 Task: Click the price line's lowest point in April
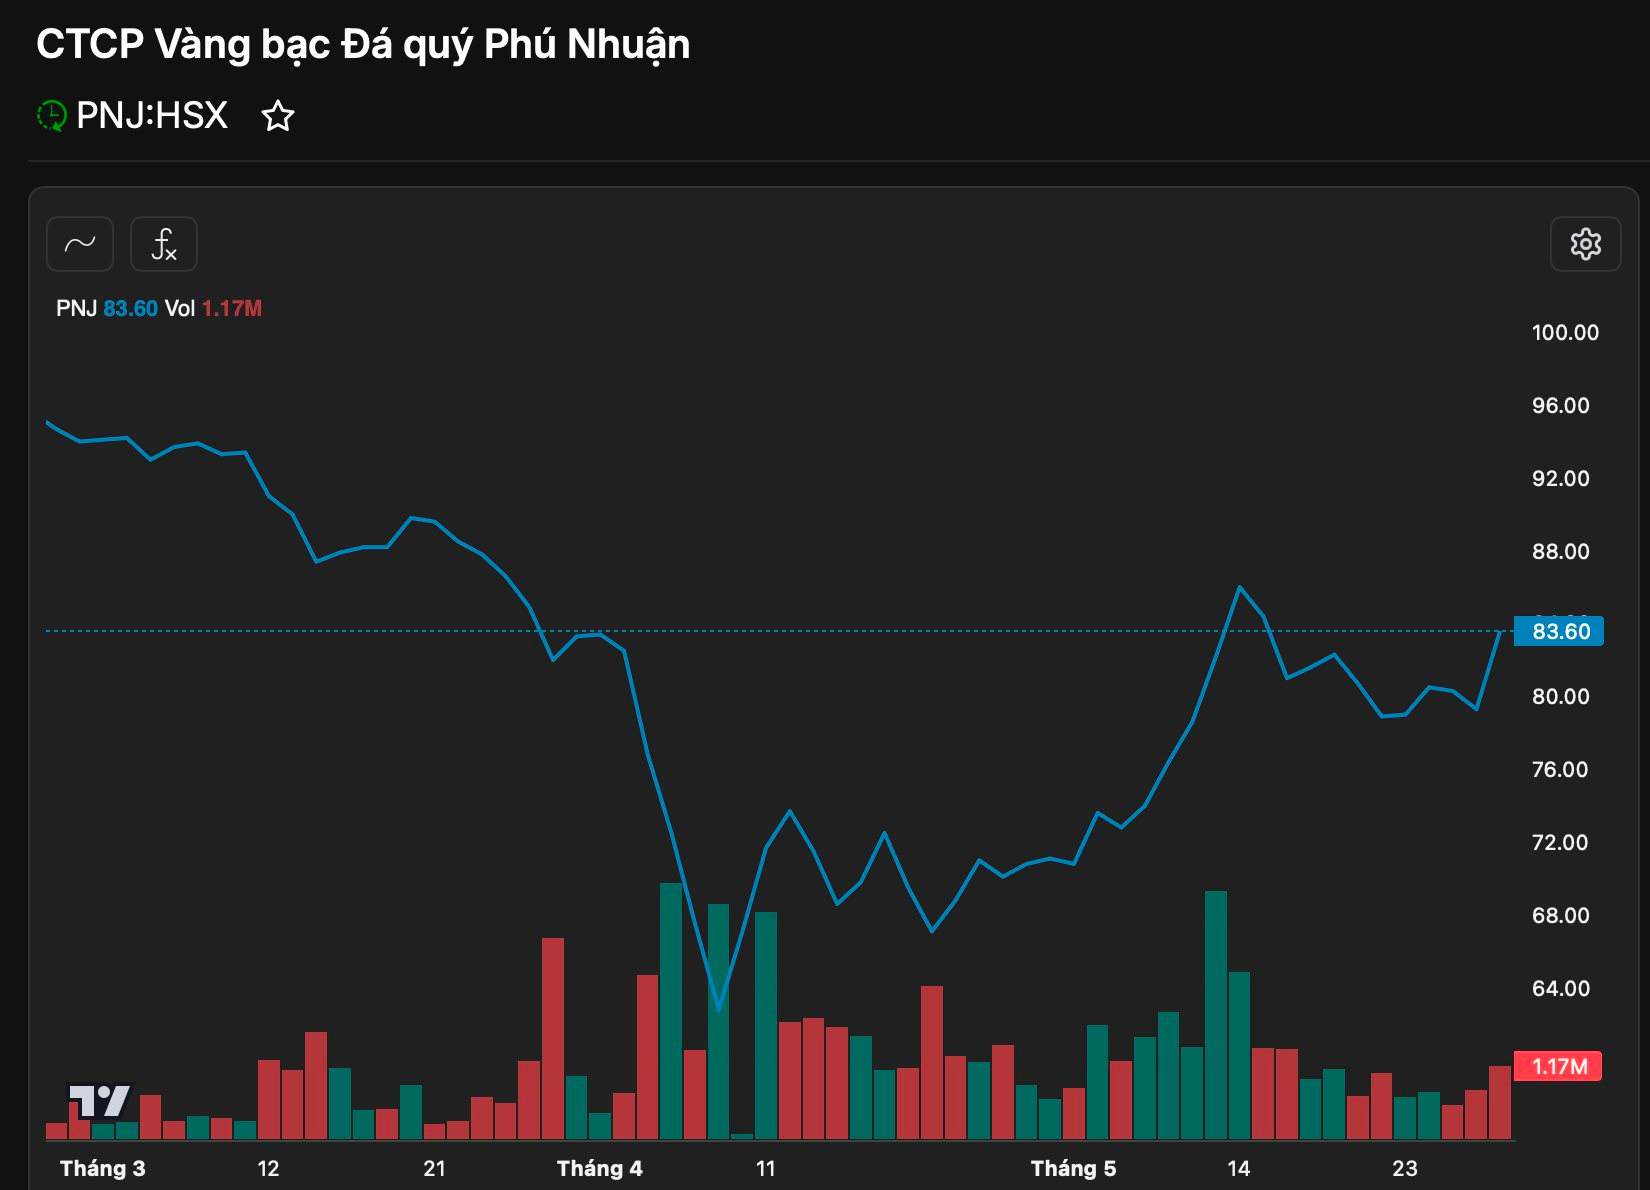pos(719,1008)
